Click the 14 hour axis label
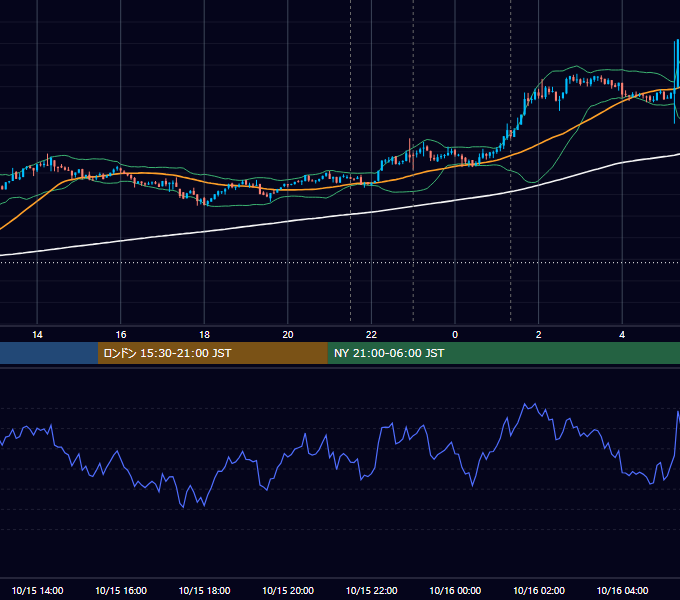 (x=37, y=335)
